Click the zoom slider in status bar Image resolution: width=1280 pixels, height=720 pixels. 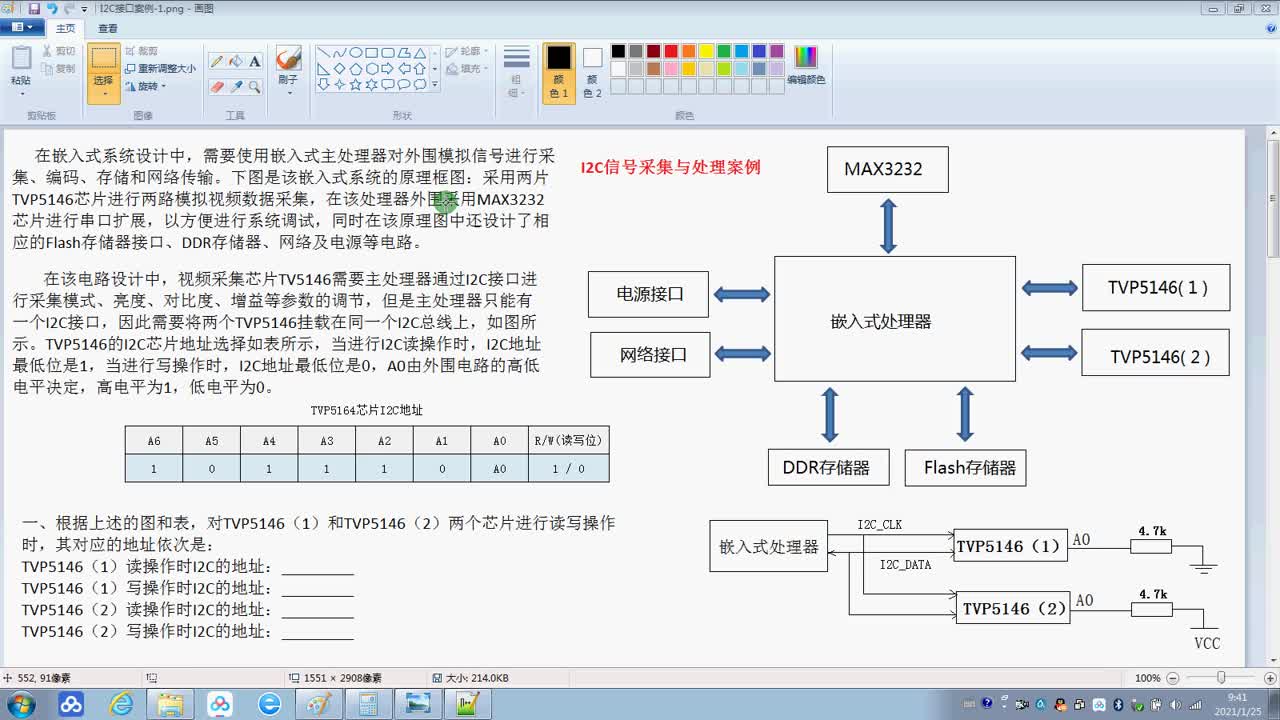(1219, 678)
